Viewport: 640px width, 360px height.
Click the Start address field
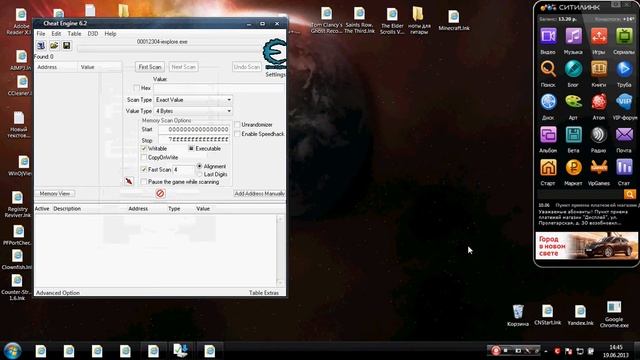194,129
